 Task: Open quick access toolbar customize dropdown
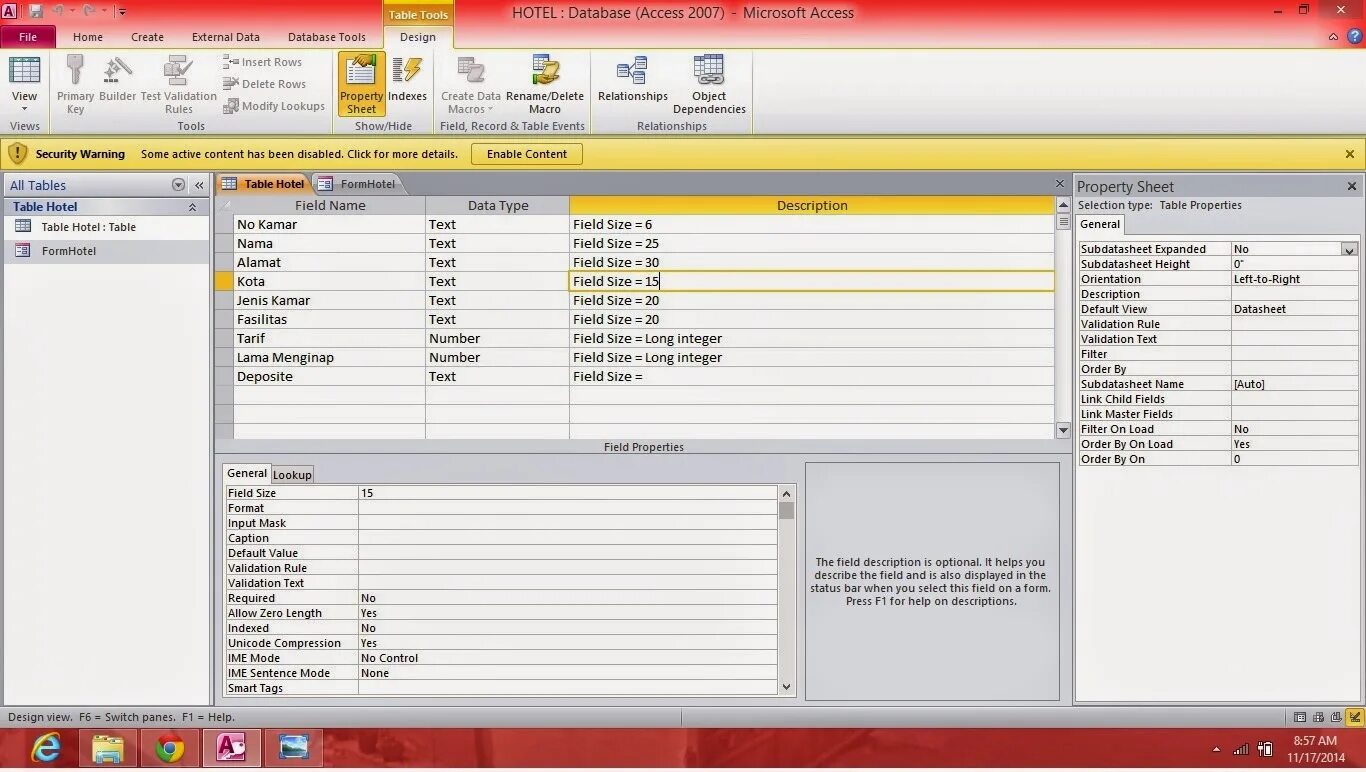tap(122, 12)
